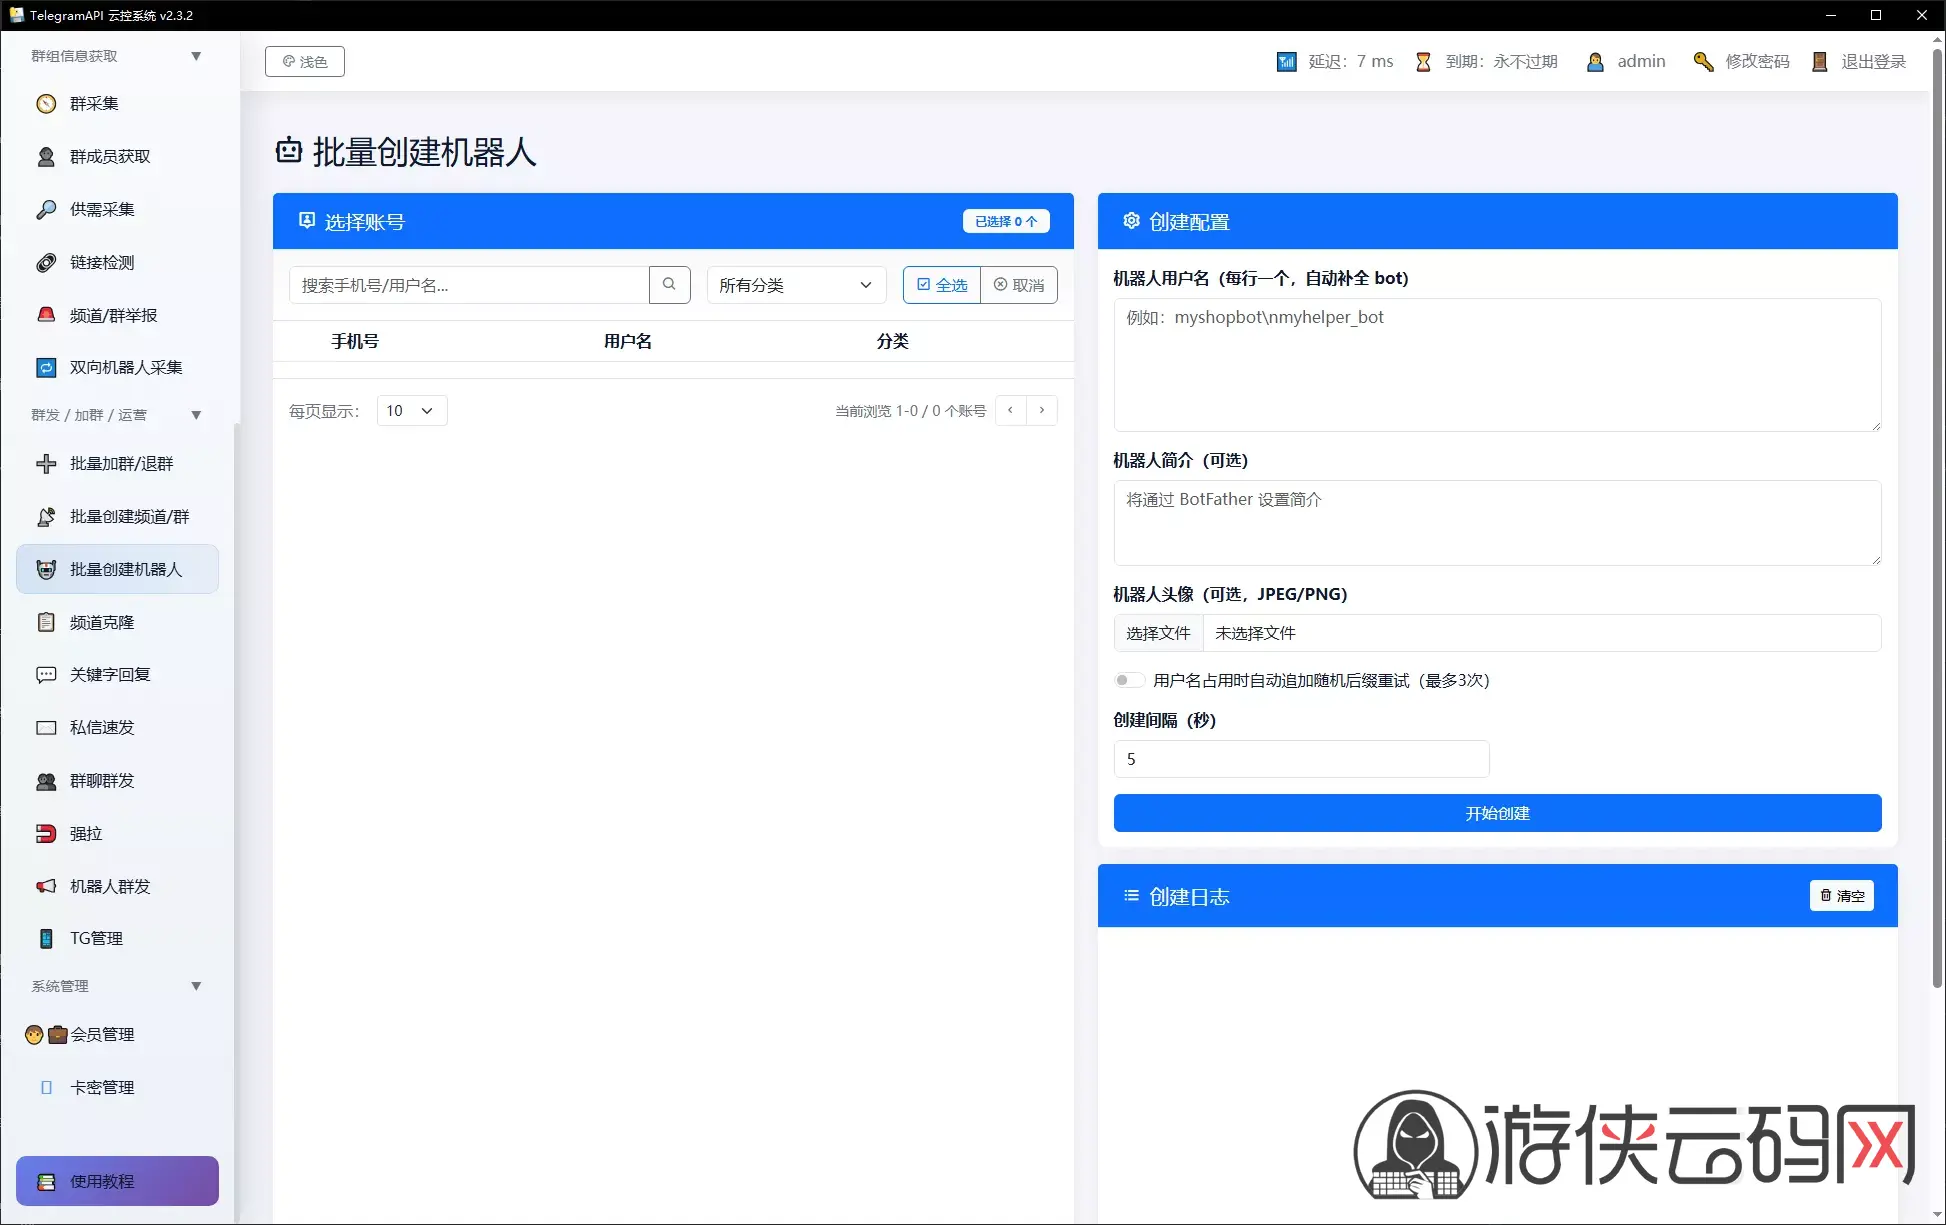Open 频道/群举报 siren icon
Screen dimensions: 1946x1225
coord(46,315)
